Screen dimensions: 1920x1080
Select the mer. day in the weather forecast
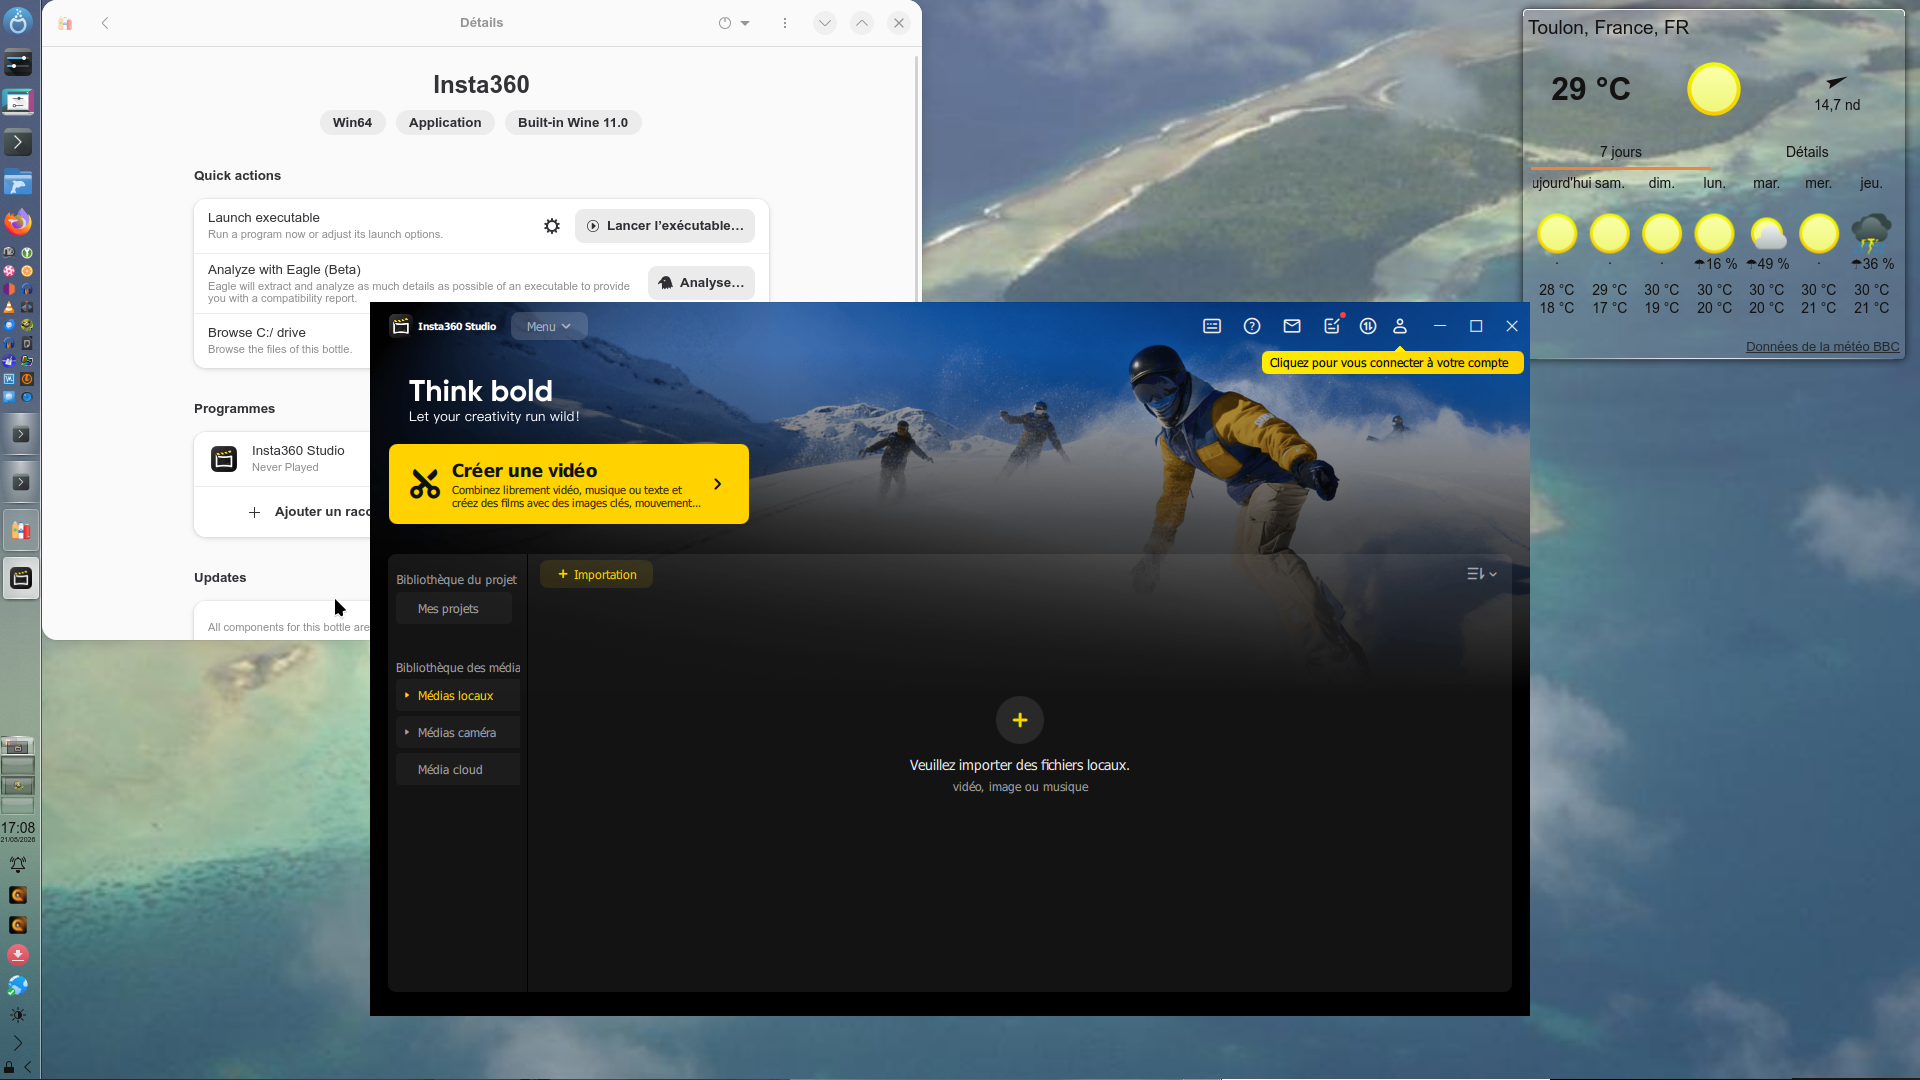(1819, 183)
